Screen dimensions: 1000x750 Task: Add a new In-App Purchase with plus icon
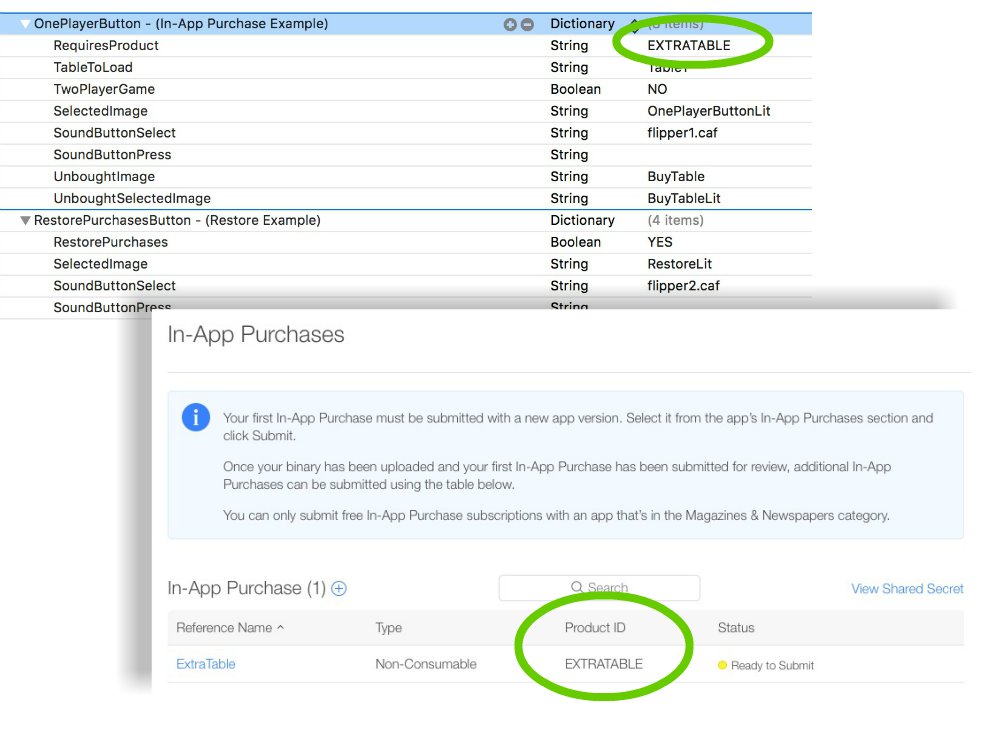339,589
